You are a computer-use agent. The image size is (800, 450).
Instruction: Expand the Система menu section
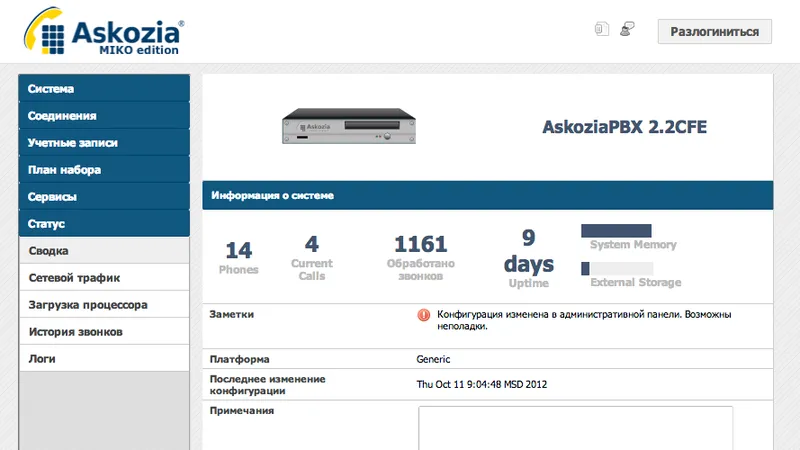pos(104,88)
